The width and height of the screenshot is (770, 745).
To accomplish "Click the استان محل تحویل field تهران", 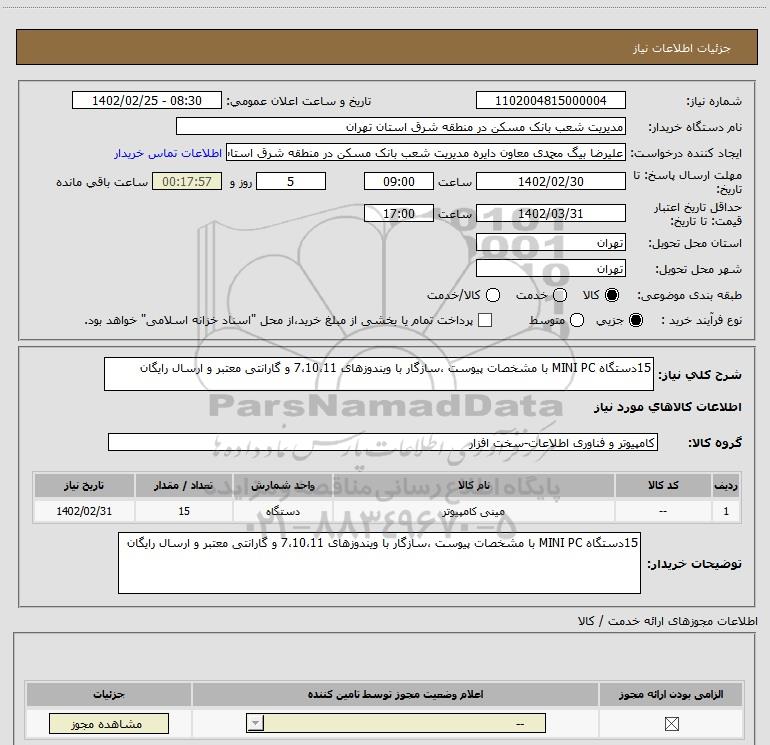I will (x=550, y=243).
